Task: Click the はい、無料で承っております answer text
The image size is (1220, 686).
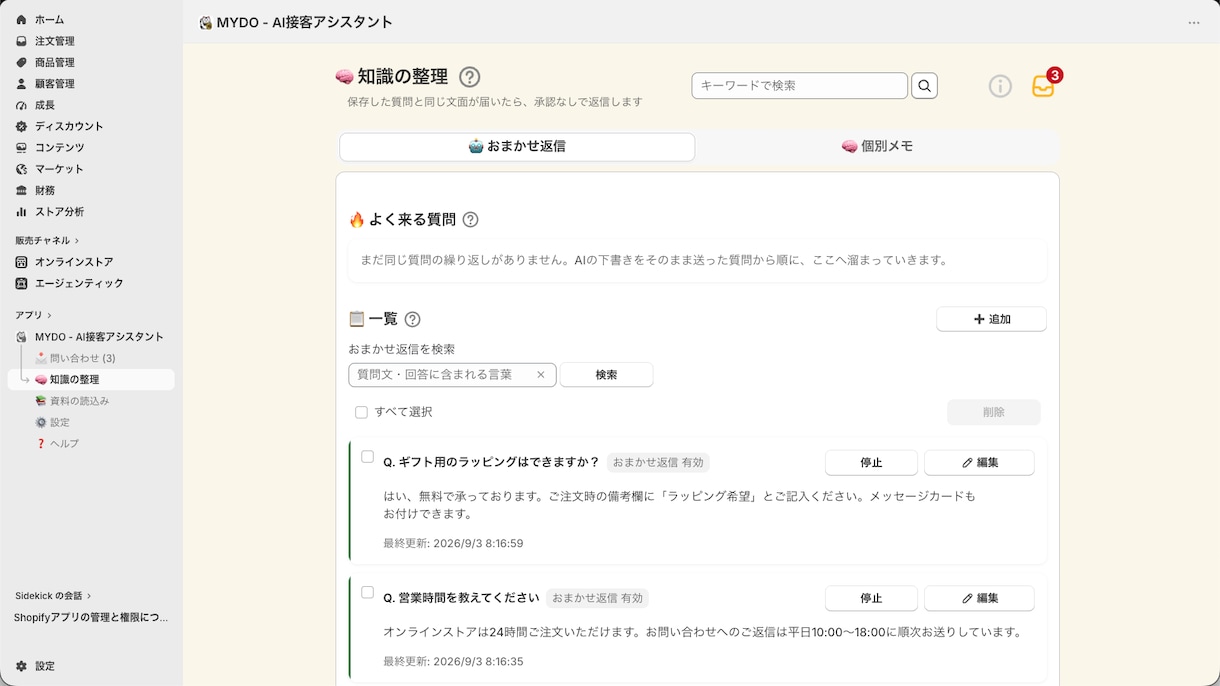Action: 679,505
